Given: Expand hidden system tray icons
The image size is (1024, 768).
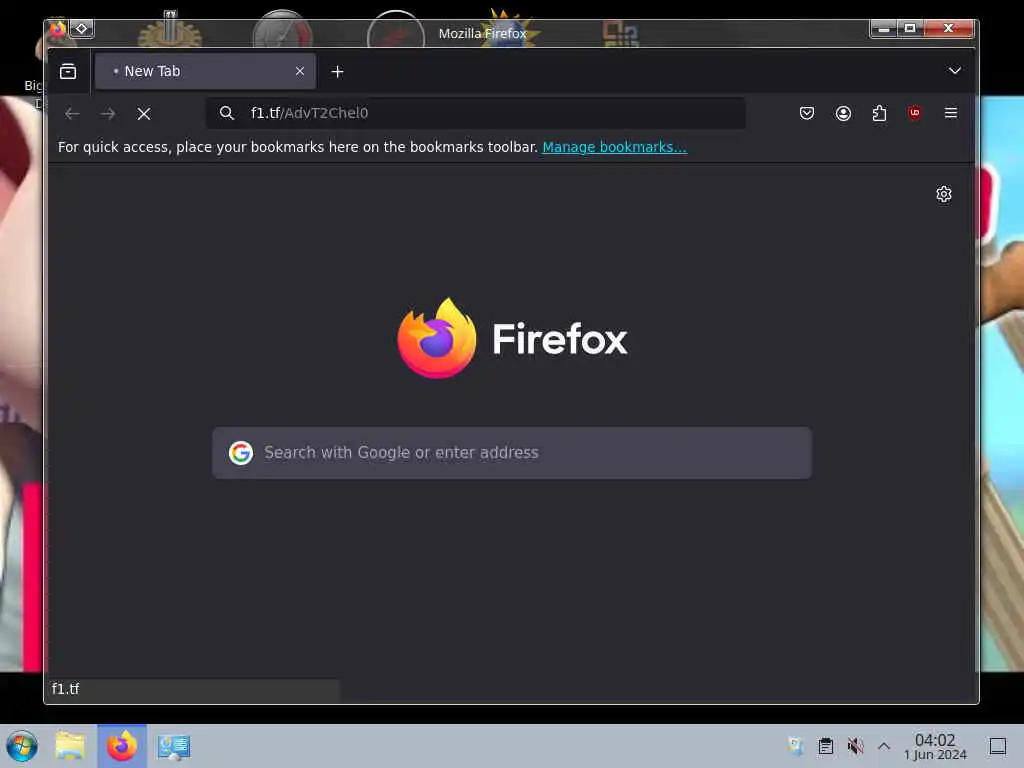Looking at the screenshot, I should tap(884, 746).
